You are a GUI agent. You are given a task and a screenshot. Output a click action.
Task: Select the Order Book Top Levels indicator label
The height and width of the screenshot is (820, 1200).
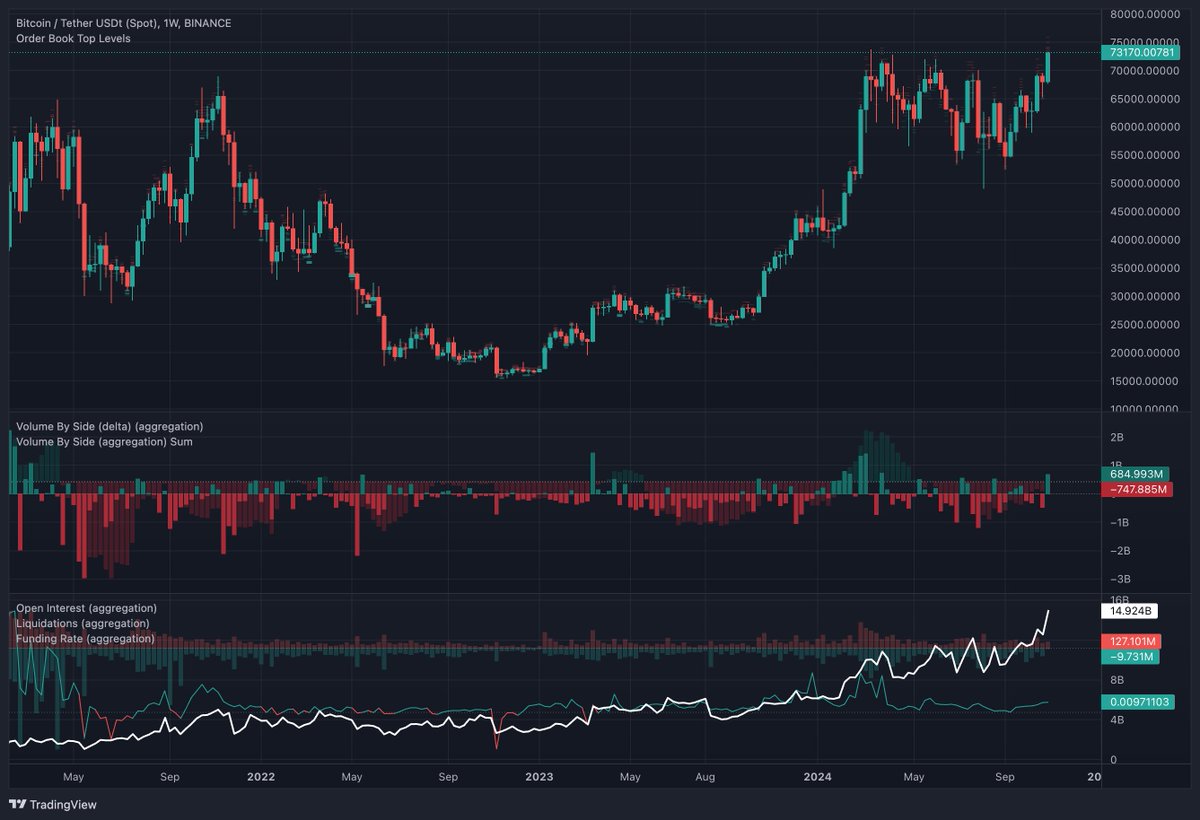[73, 38]
